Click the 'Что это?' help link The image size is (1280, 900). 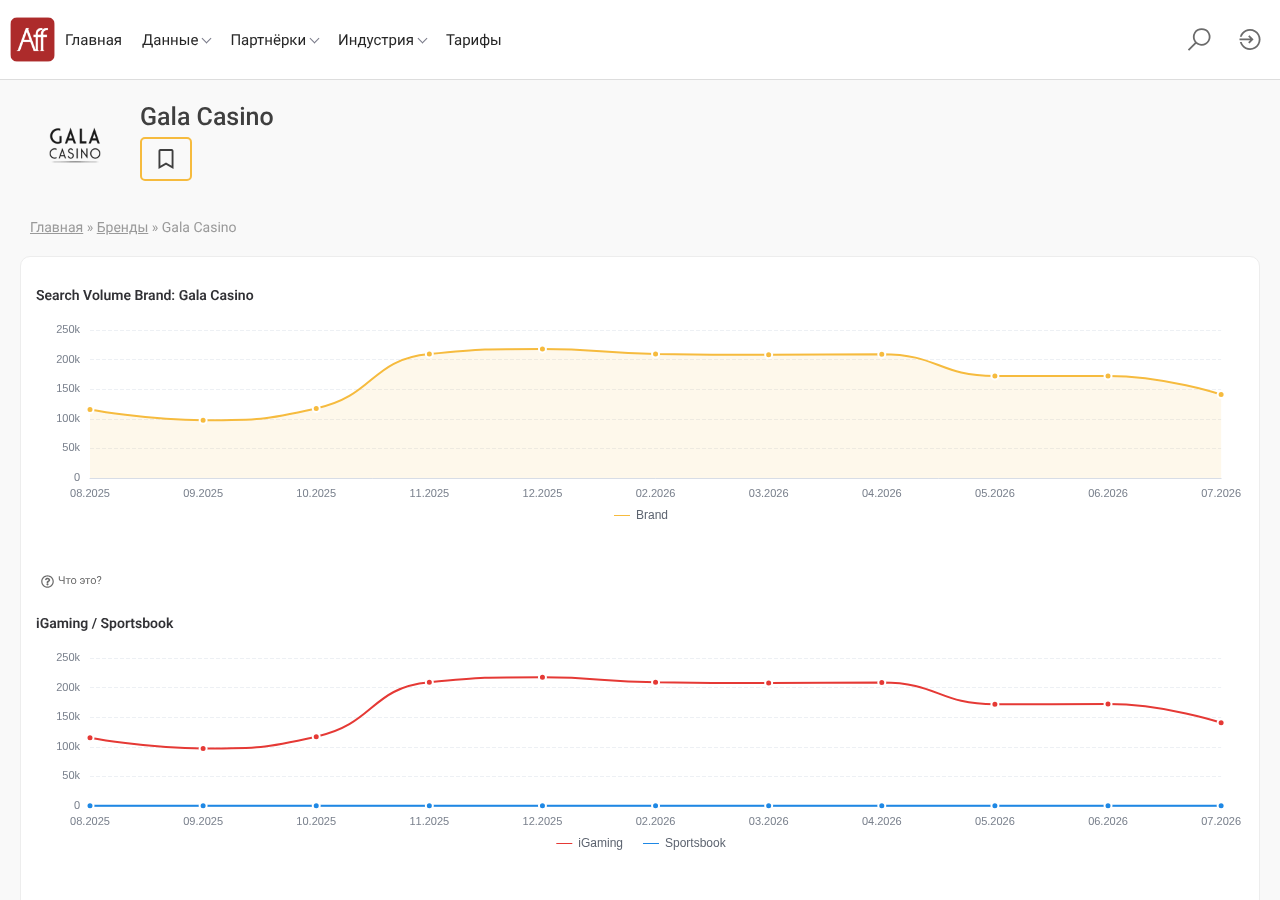coord(80,580)
